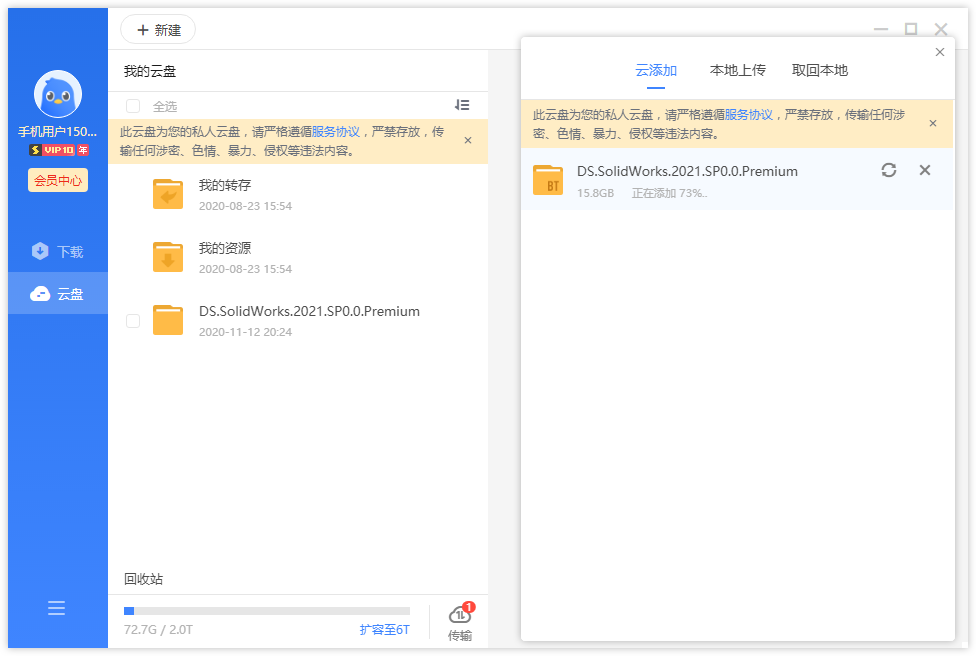The width and height of the screenshot is (976, 656).
Task: Click 扩容至6T expand storage link
Action: click(x=384, y=630)
